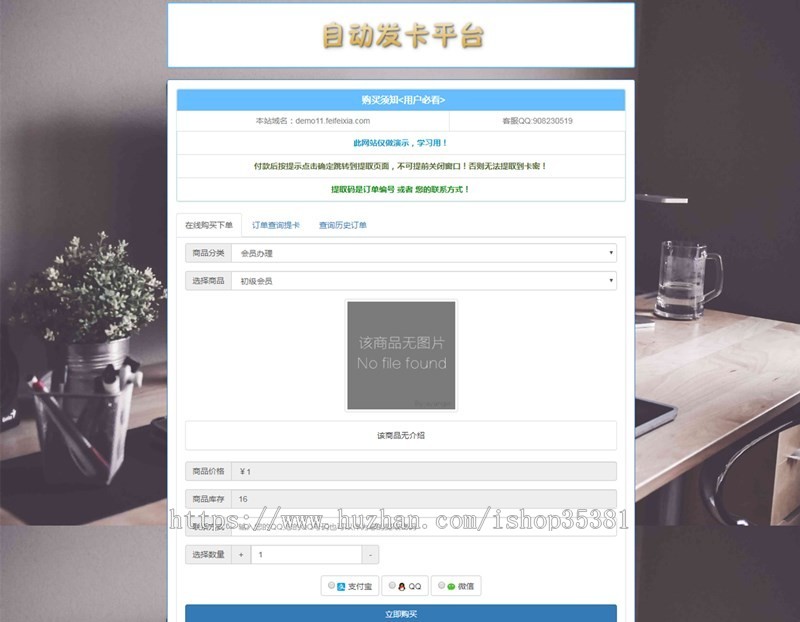Click the quantity input field showing 1
This screenshot has height=622, width=800.
[x=306, y=555]
